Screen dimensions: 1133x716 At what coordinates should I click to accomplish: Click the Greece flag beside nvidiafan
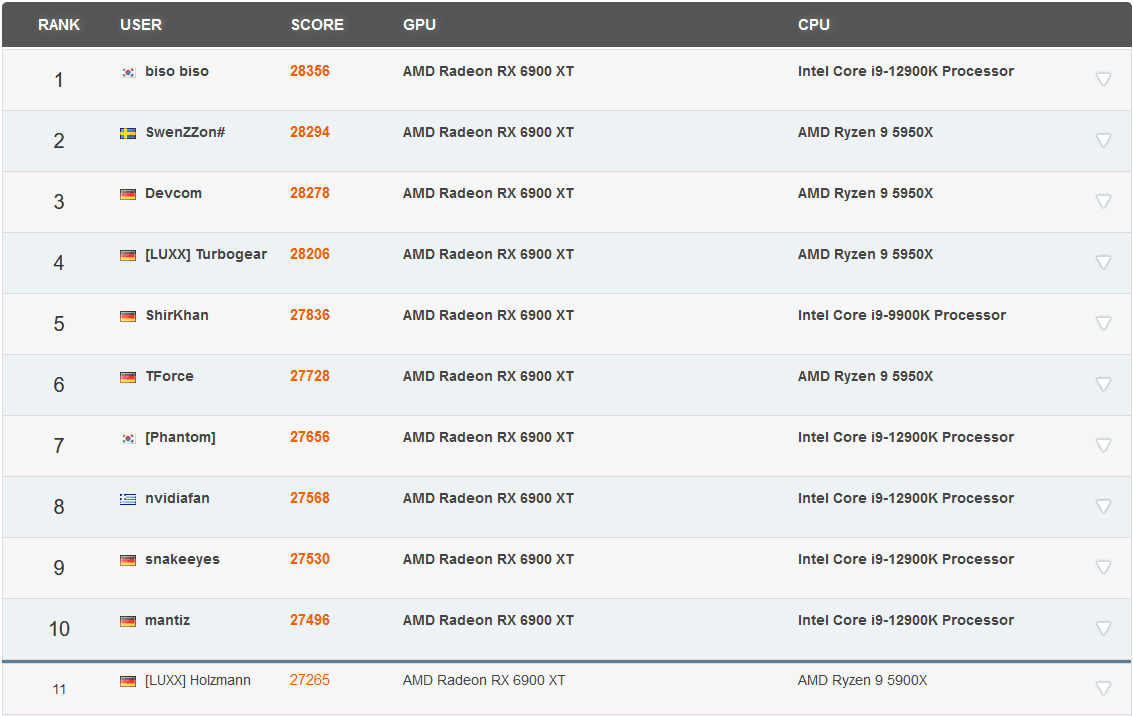pos(128,499)
